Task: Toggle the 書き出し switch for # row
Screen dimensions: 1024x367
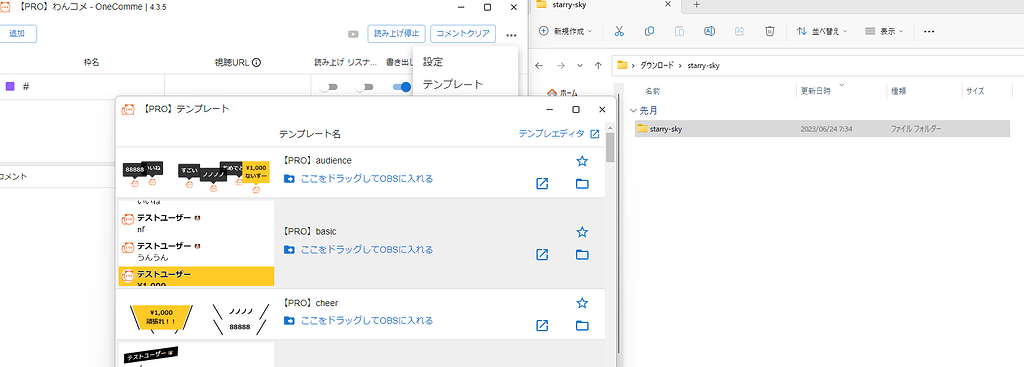Action: pyautogui.click(x=402, y=87)
